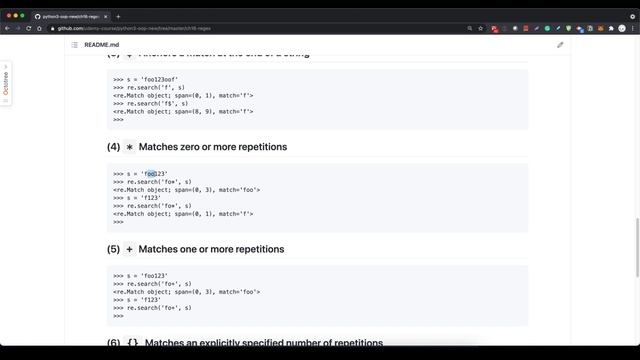Image resolution: width=640 pixels, height=360 pixels.
Task: Open the zoom magnifier in address bar
Action: coord(470,29)
